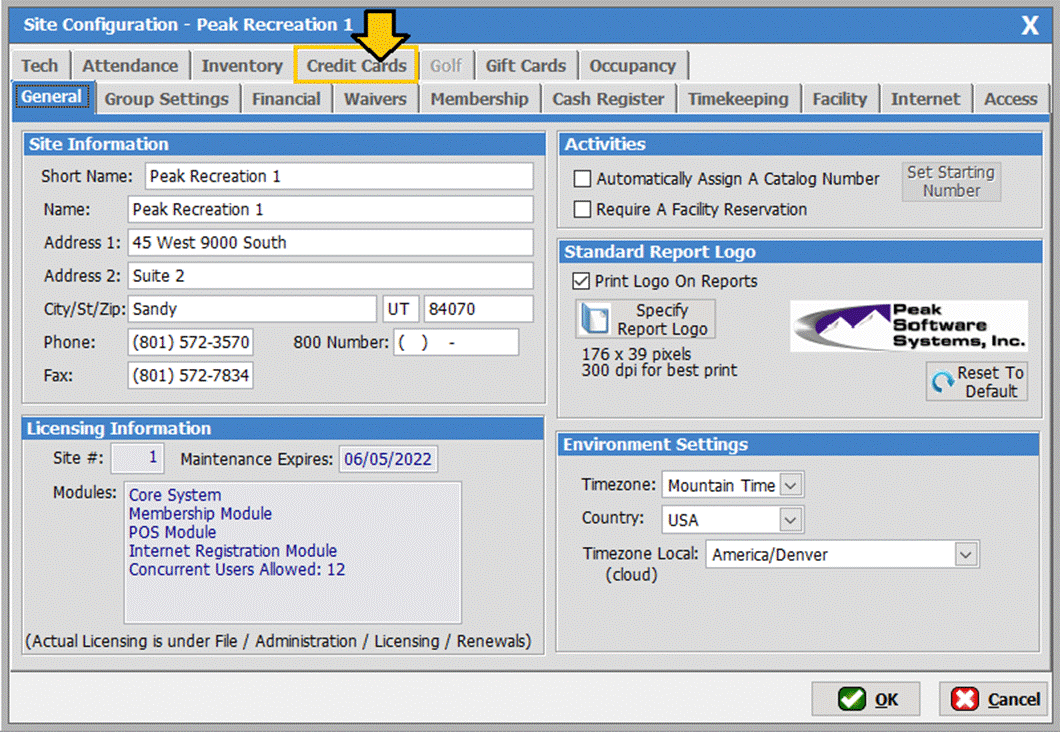1060x732 pixels.
Task: Open the Financial tab
Action: pyautogui.click(x=286, y=99)
